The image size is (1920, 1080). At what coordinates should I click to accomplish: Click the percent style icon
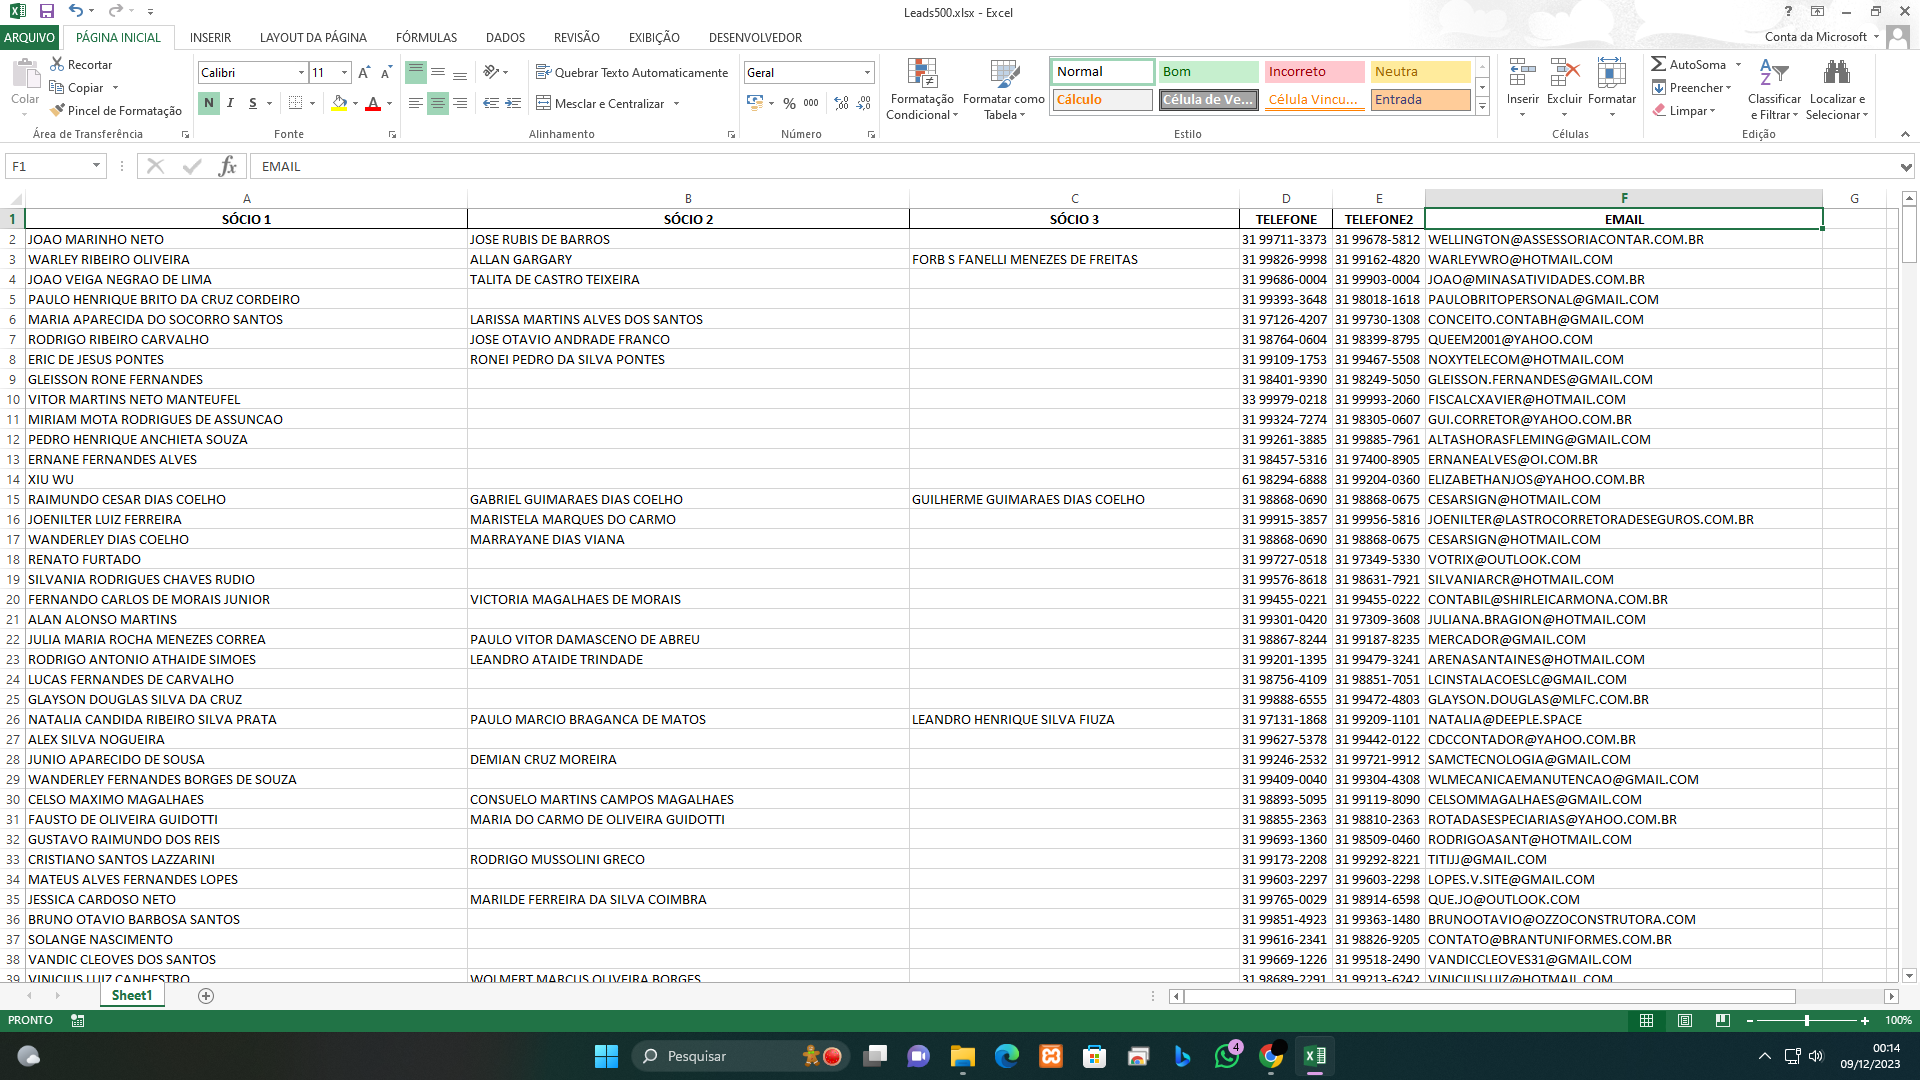[789, 103]
